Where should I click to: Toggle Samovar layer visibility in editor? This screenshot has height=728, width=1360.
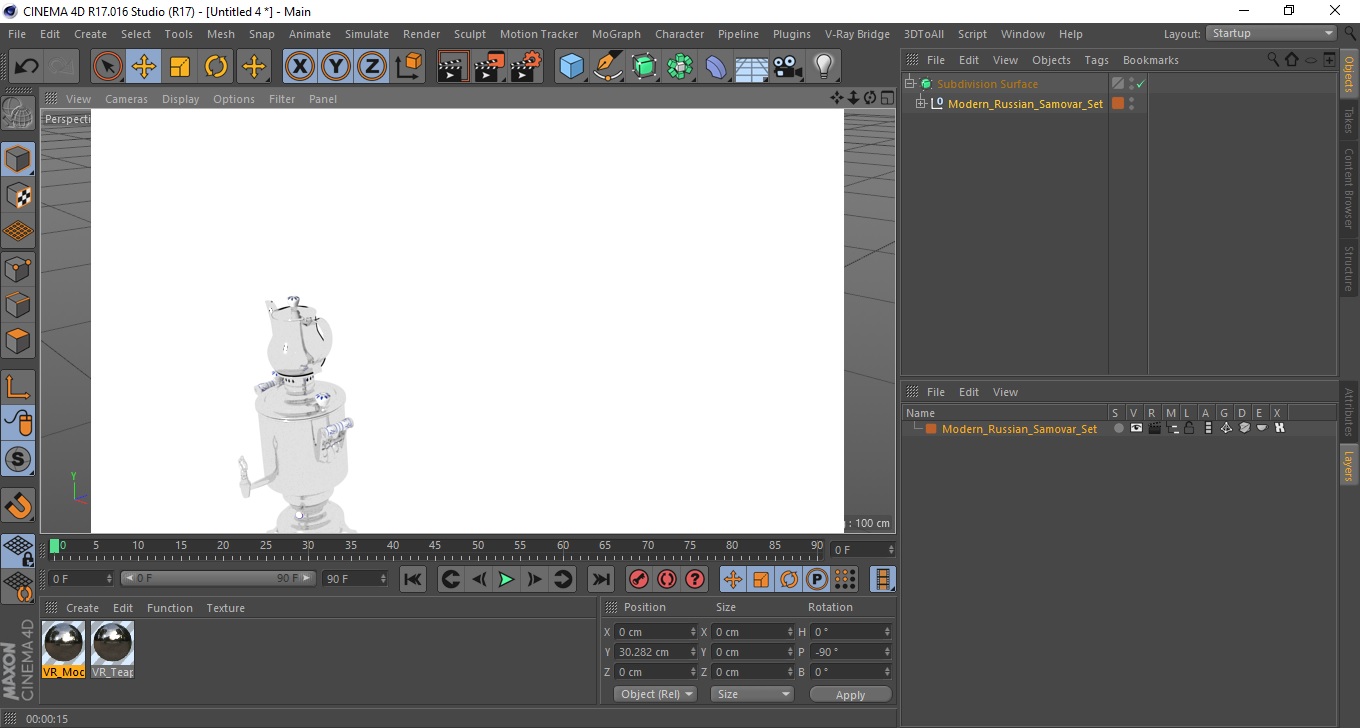1136,428
